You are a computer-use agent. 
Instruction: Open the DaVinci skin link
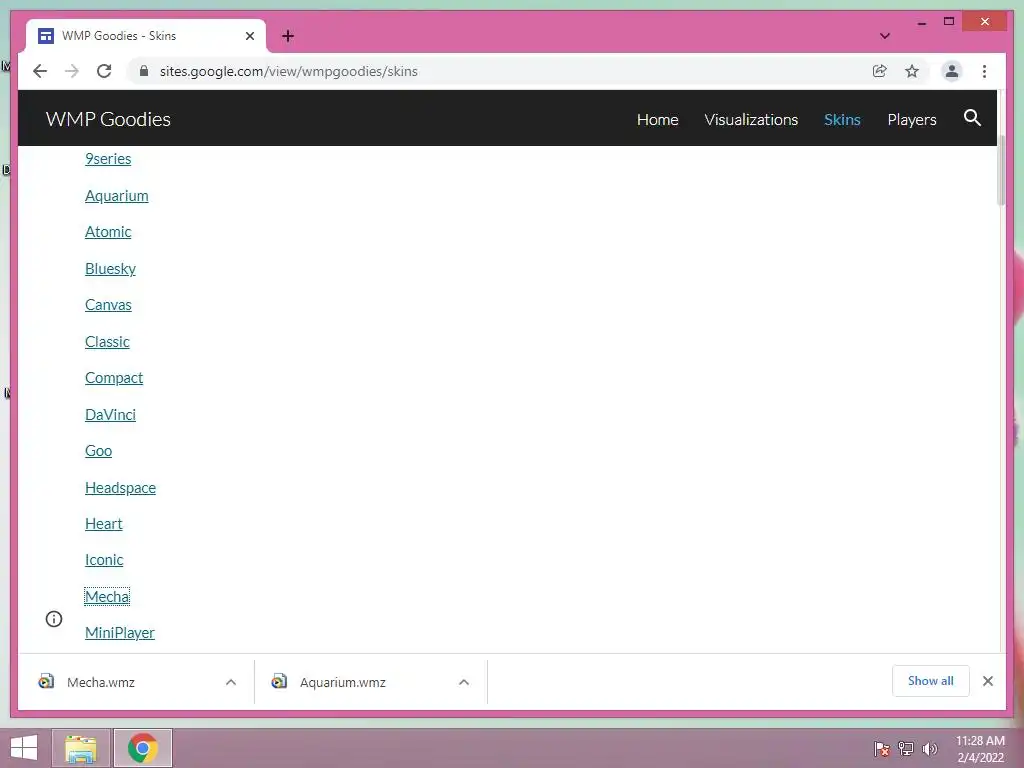pyautogui.click(x=110, y=415)
